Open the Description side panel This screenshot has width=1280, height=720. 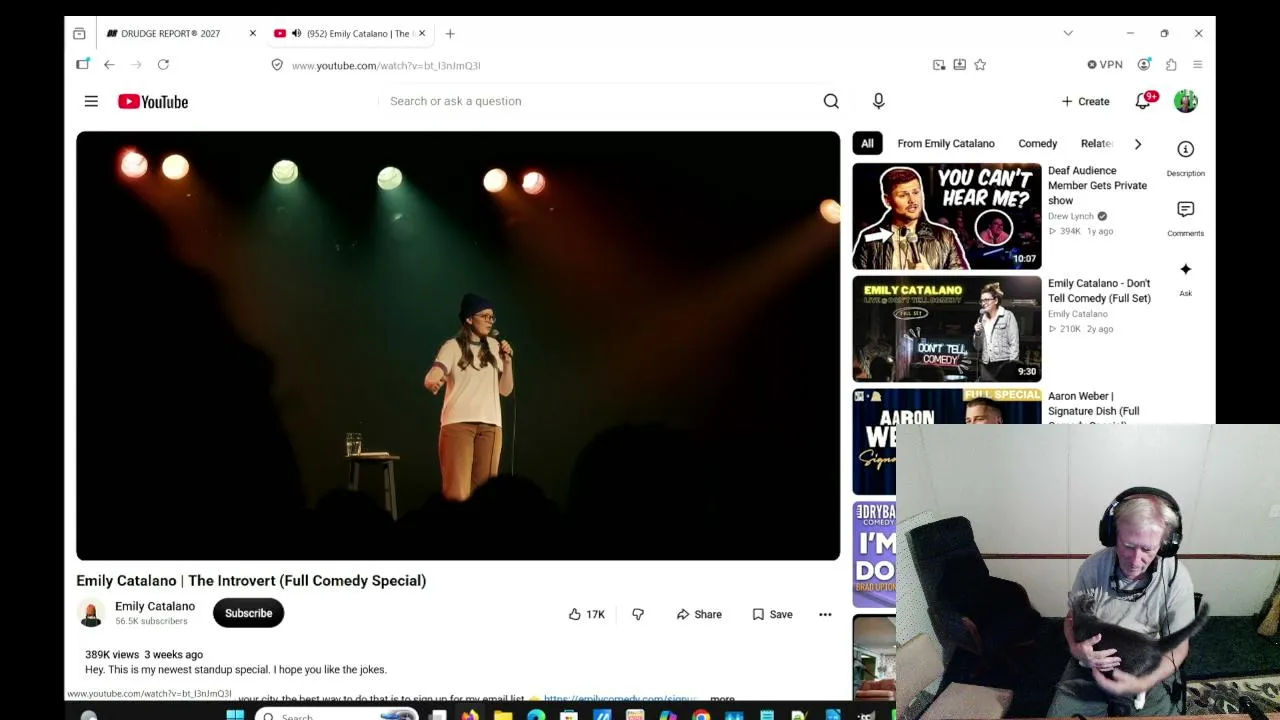(x=1185, y=157)
